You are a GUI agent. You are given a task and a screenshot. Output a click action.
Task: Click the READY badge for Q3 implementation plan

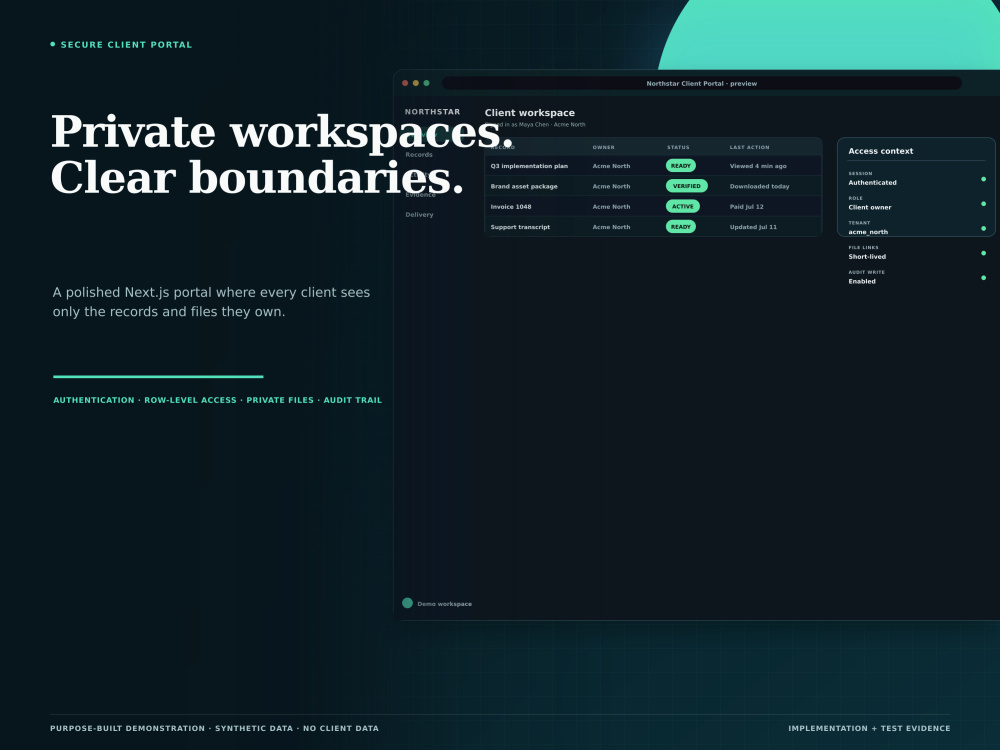(680, 166)
